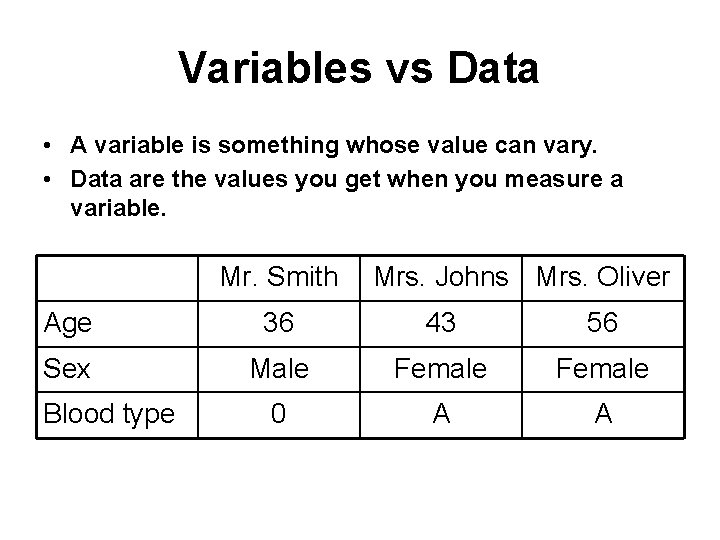The image size is (720, 540).
Task: Select the 'Age' row label
Action: [x=69, y=323]
